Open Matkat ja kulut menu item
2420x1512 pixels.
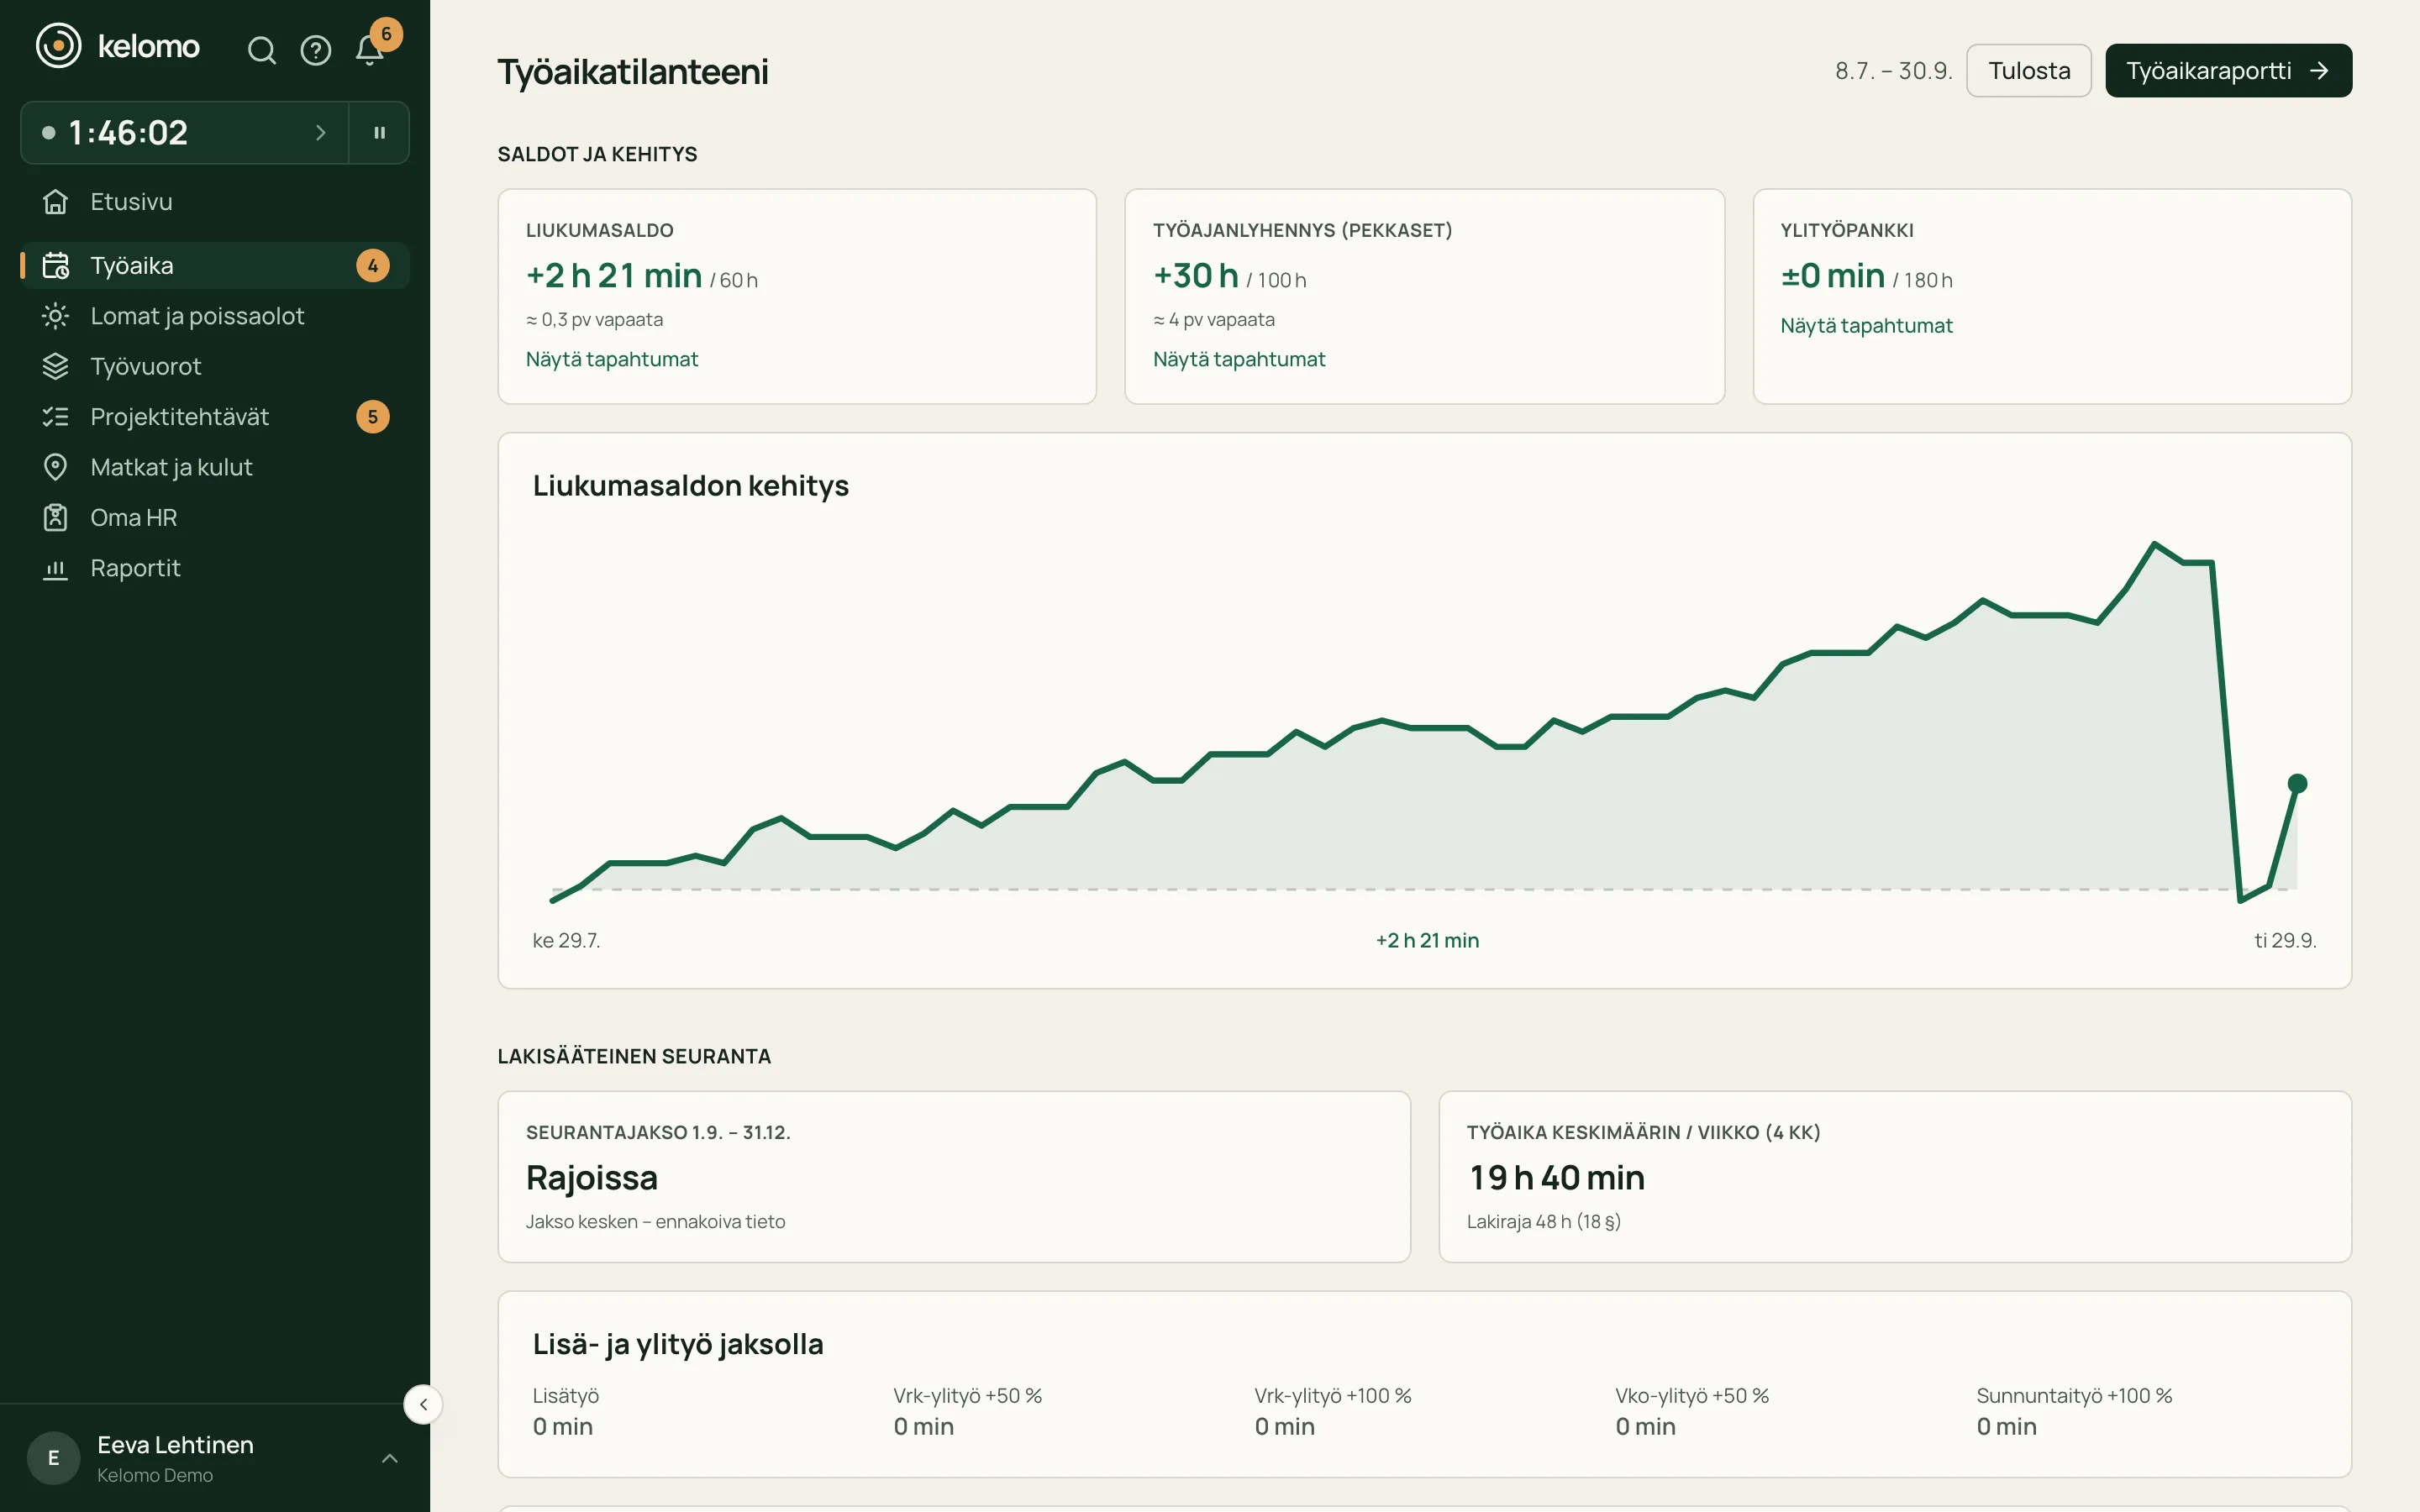[x=215, y=467]
